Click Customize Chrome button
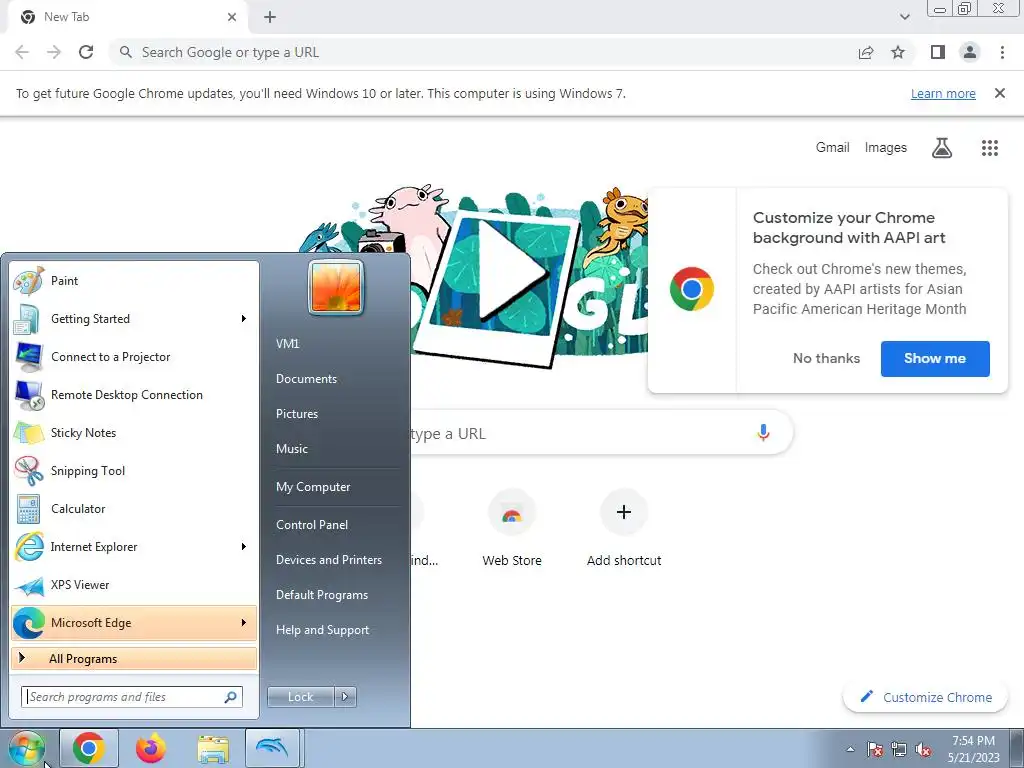 926,697
